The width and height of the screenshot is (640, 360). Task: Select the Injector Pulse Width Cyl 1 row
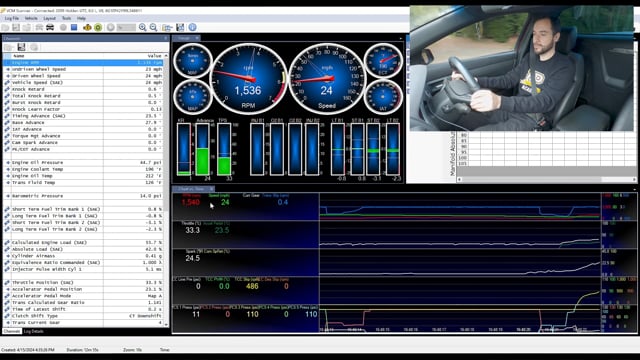coord(83,269)
